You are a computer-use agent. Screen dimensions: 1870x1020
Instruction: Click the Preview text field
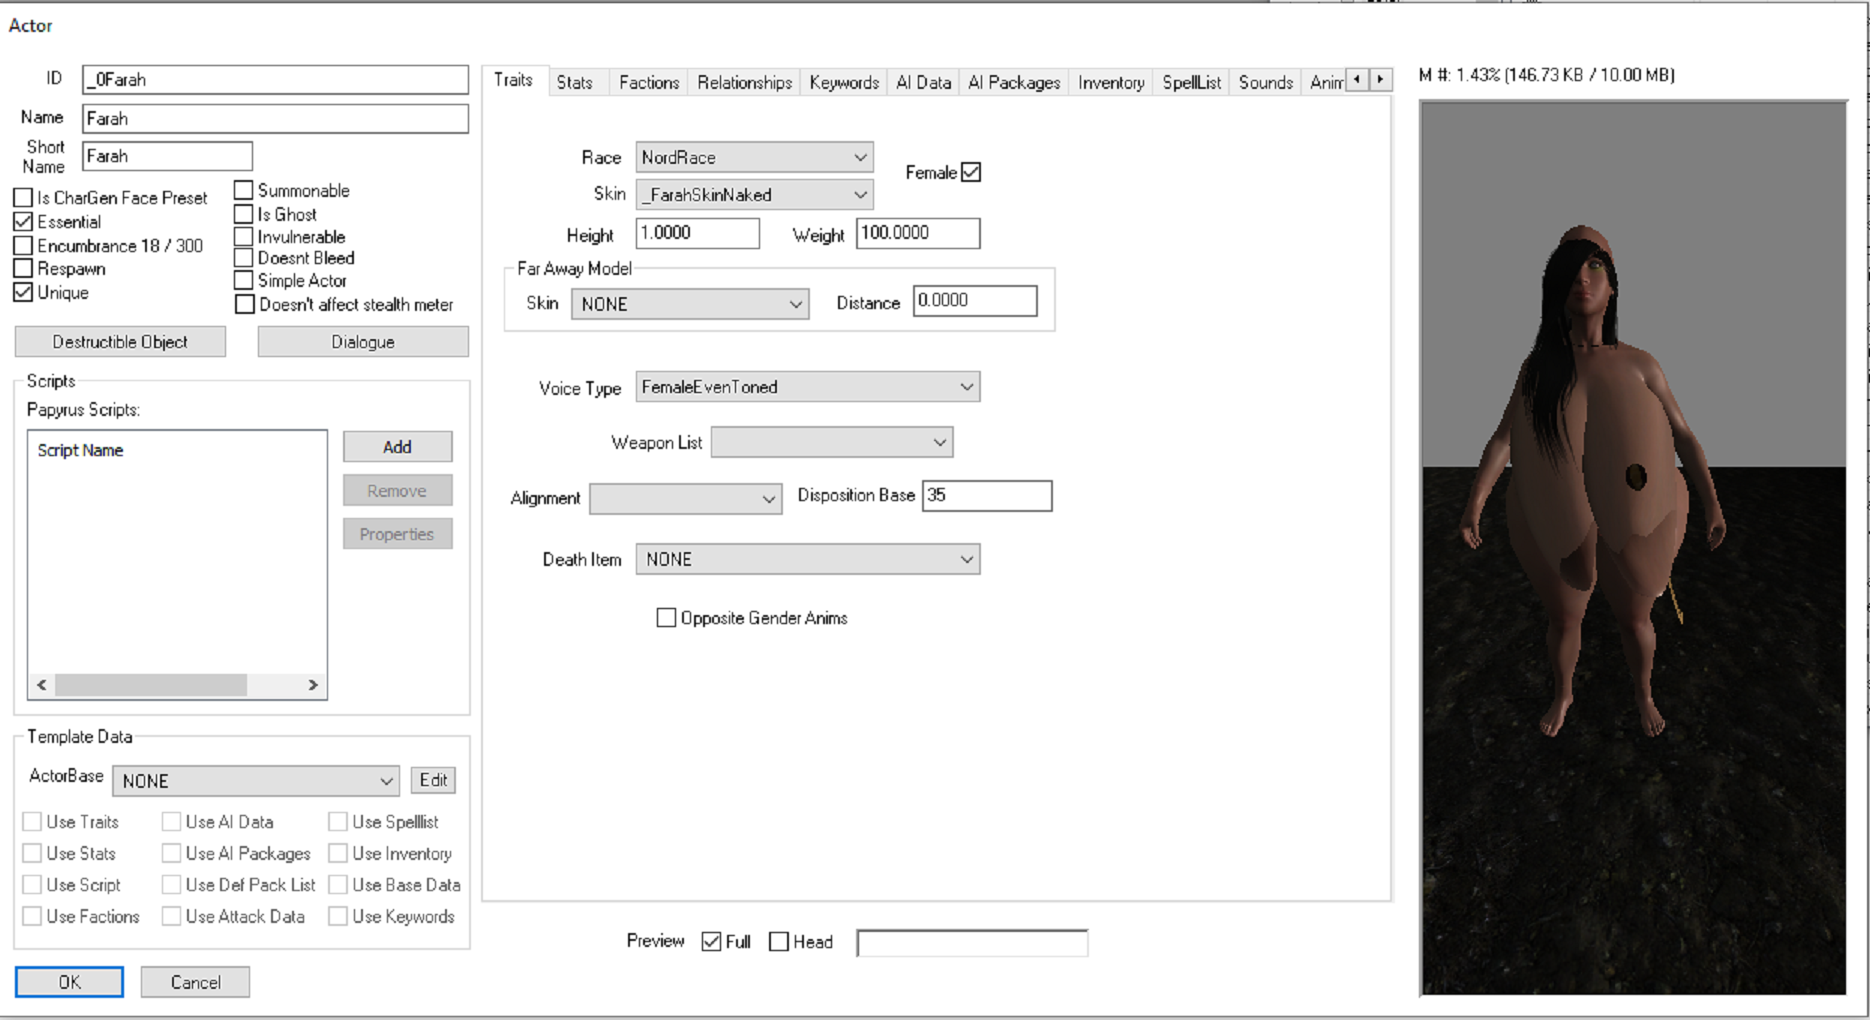tap(972, 942)
